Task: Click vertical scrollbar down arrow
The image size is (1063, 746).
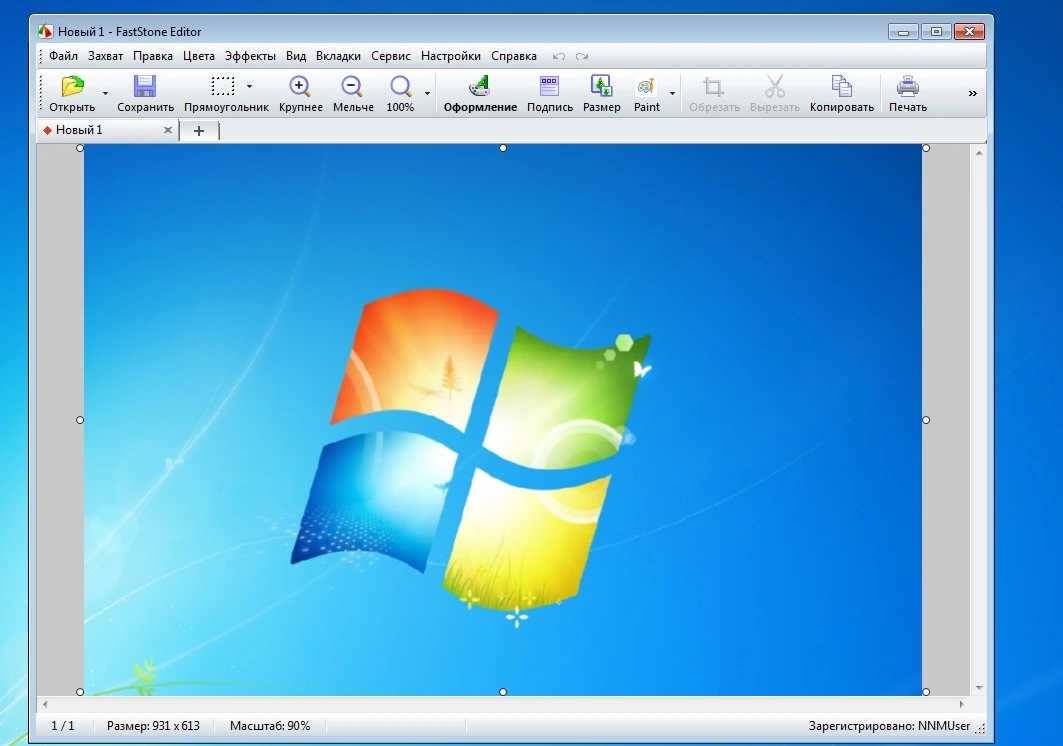Action: [979, 688]
